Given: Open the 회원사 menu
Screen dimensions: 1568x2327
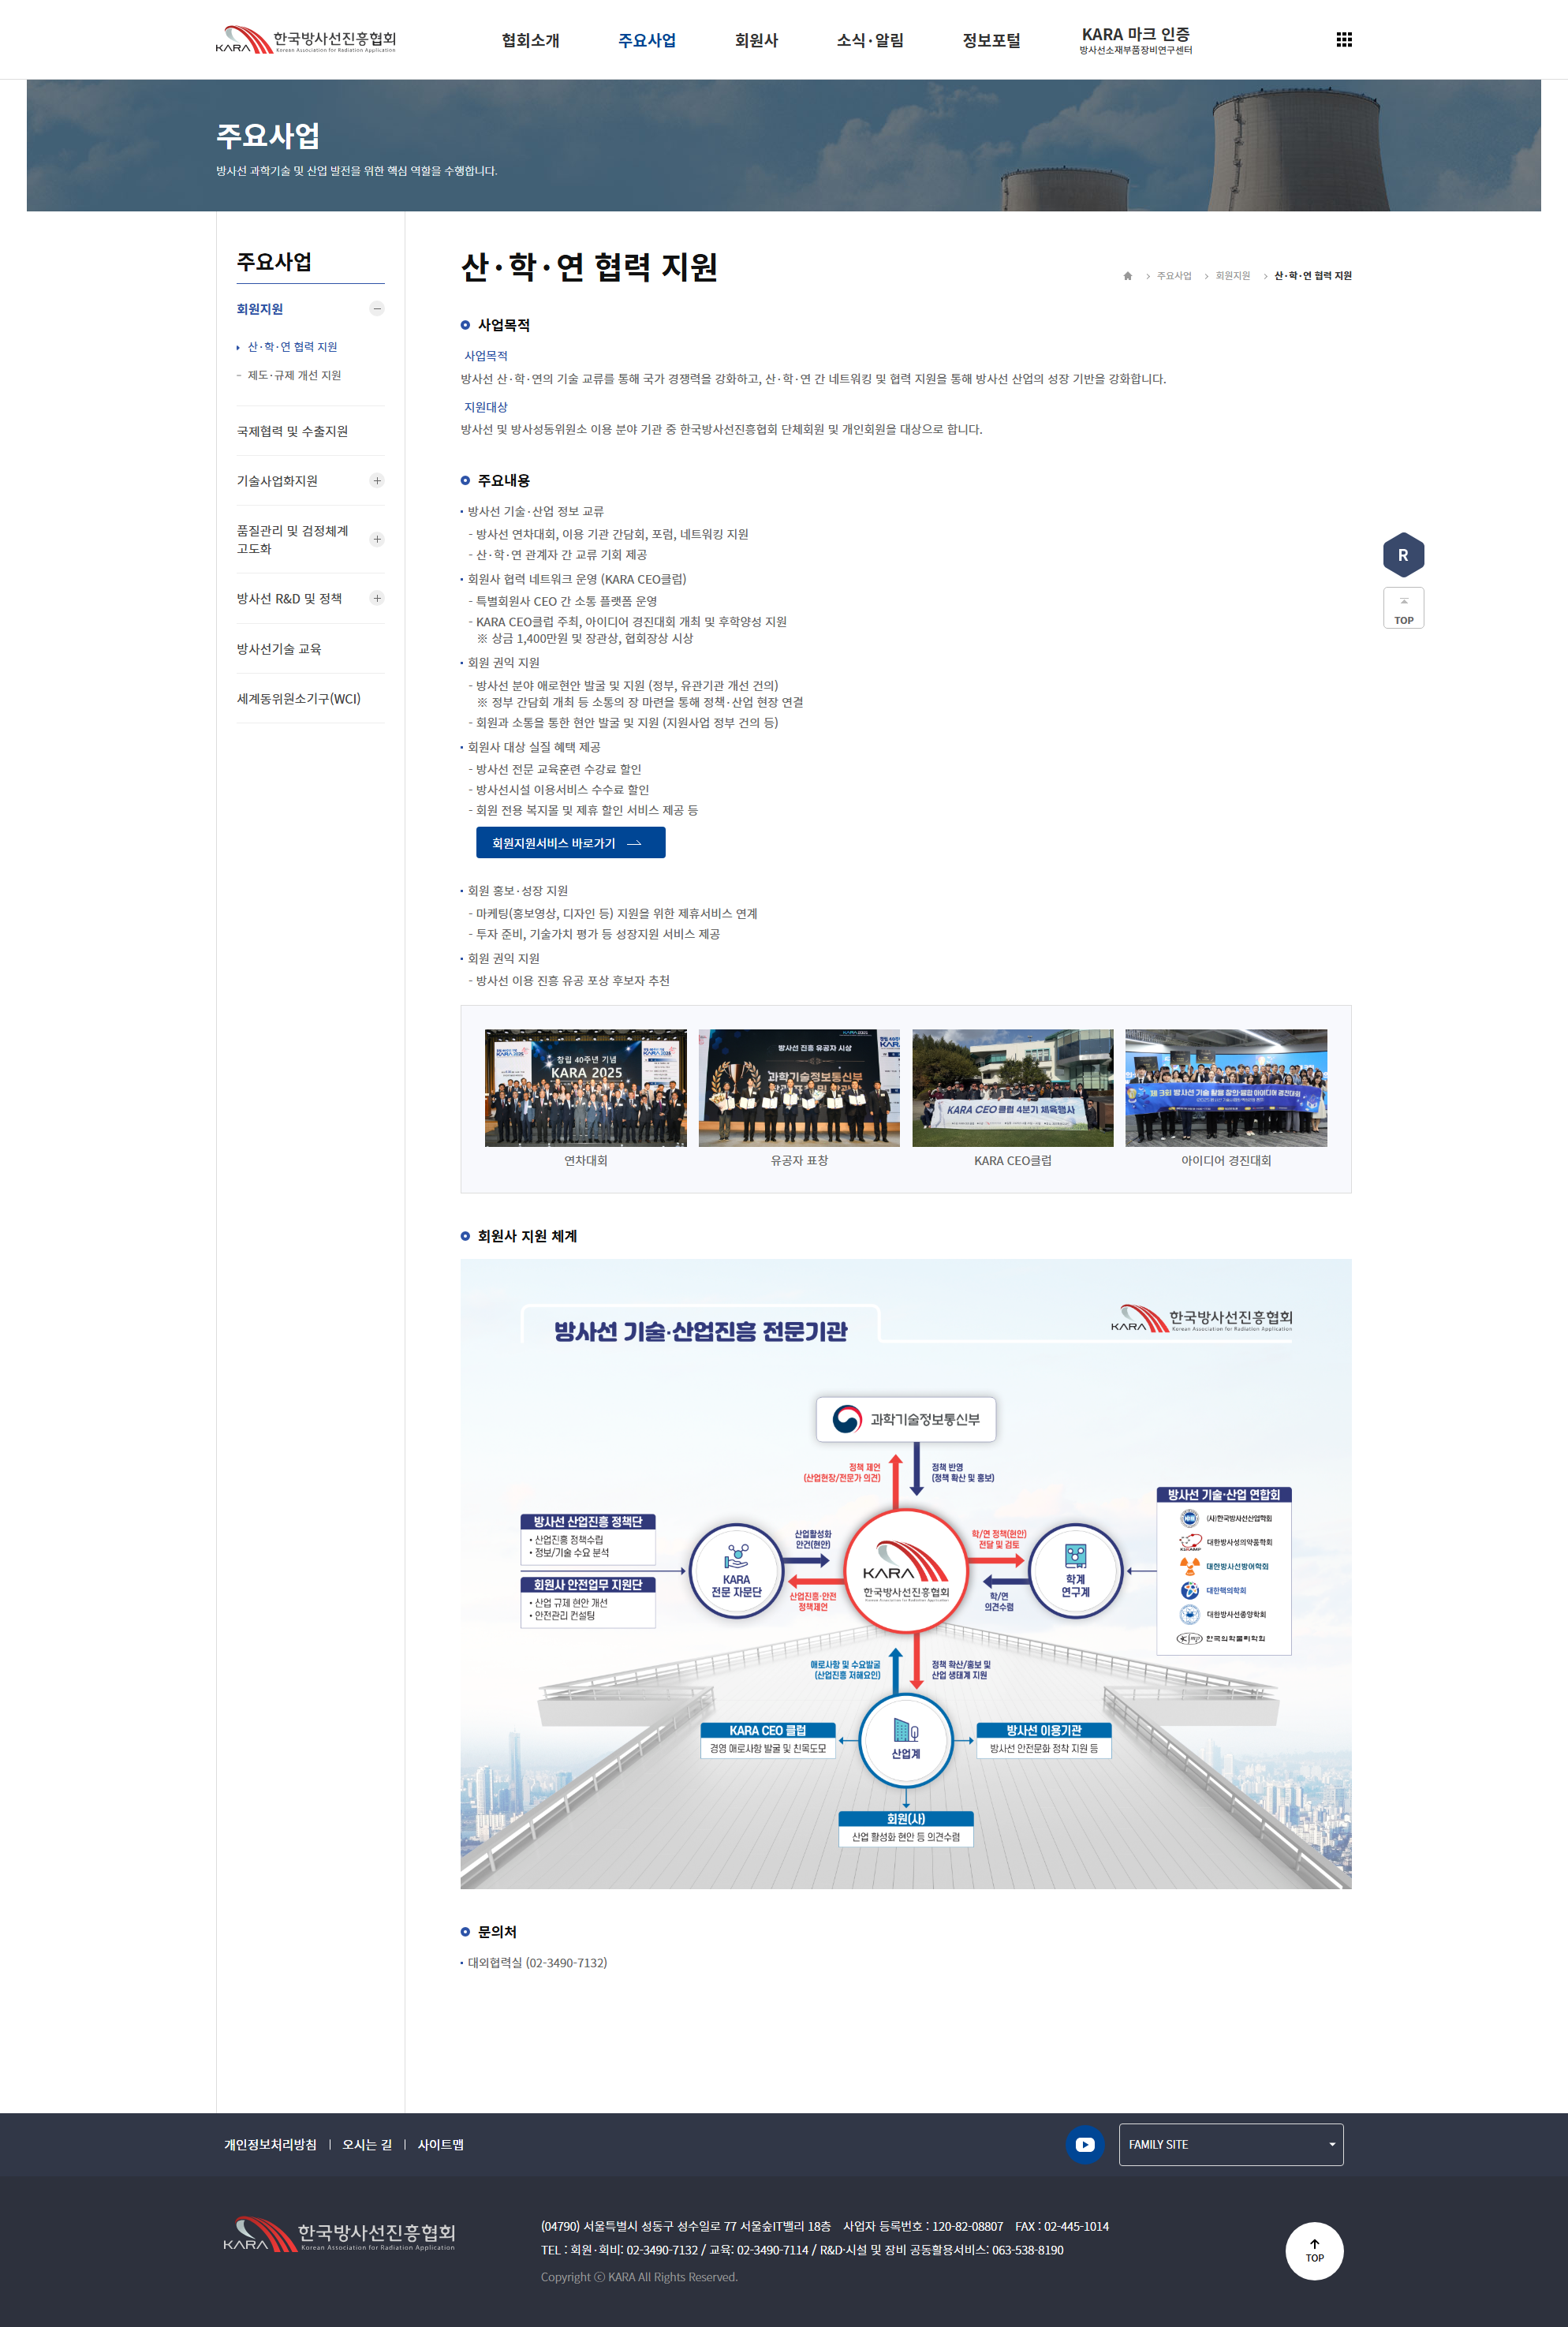Looking at the screenshot, I should pos(756,40).
